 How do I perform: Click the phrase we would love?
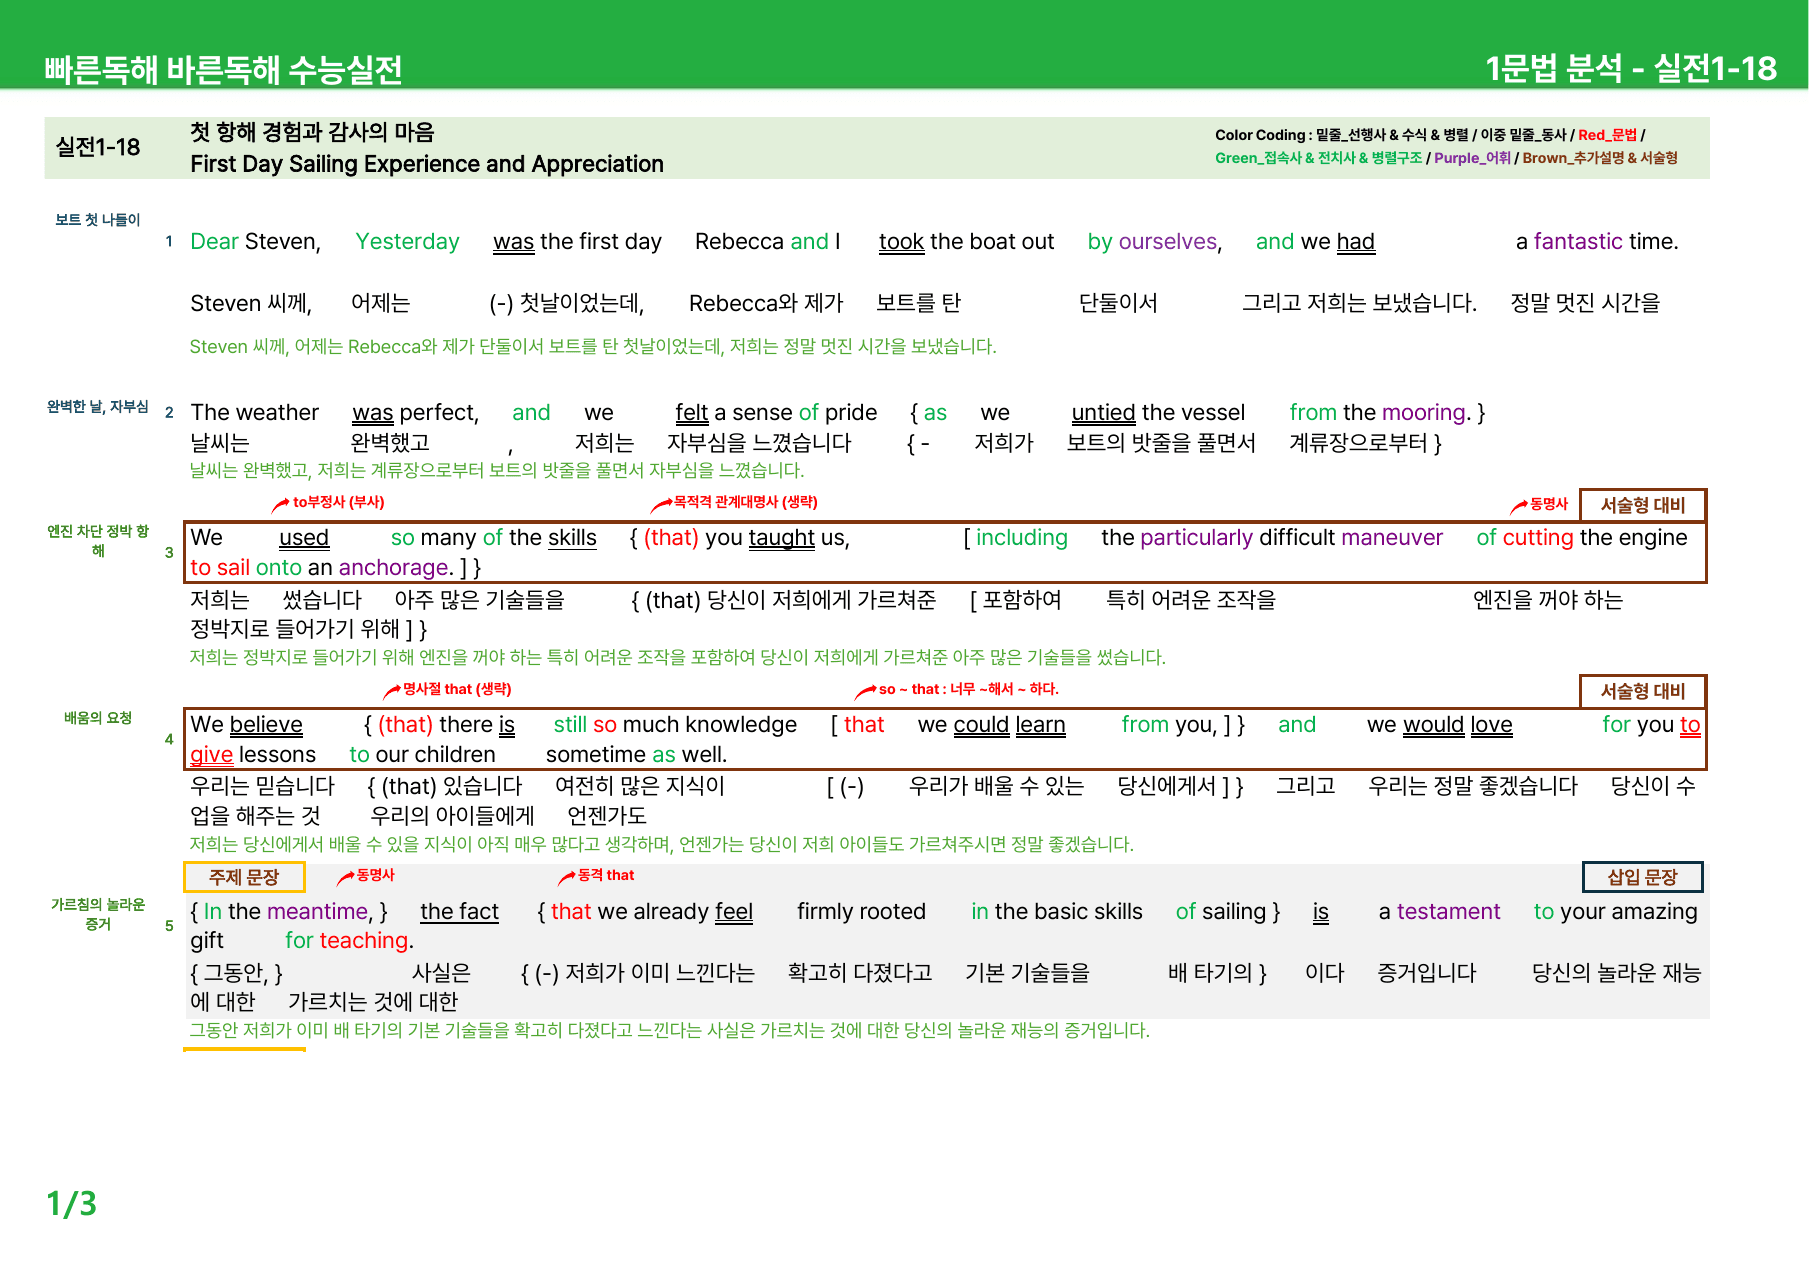pos(1439,725)
